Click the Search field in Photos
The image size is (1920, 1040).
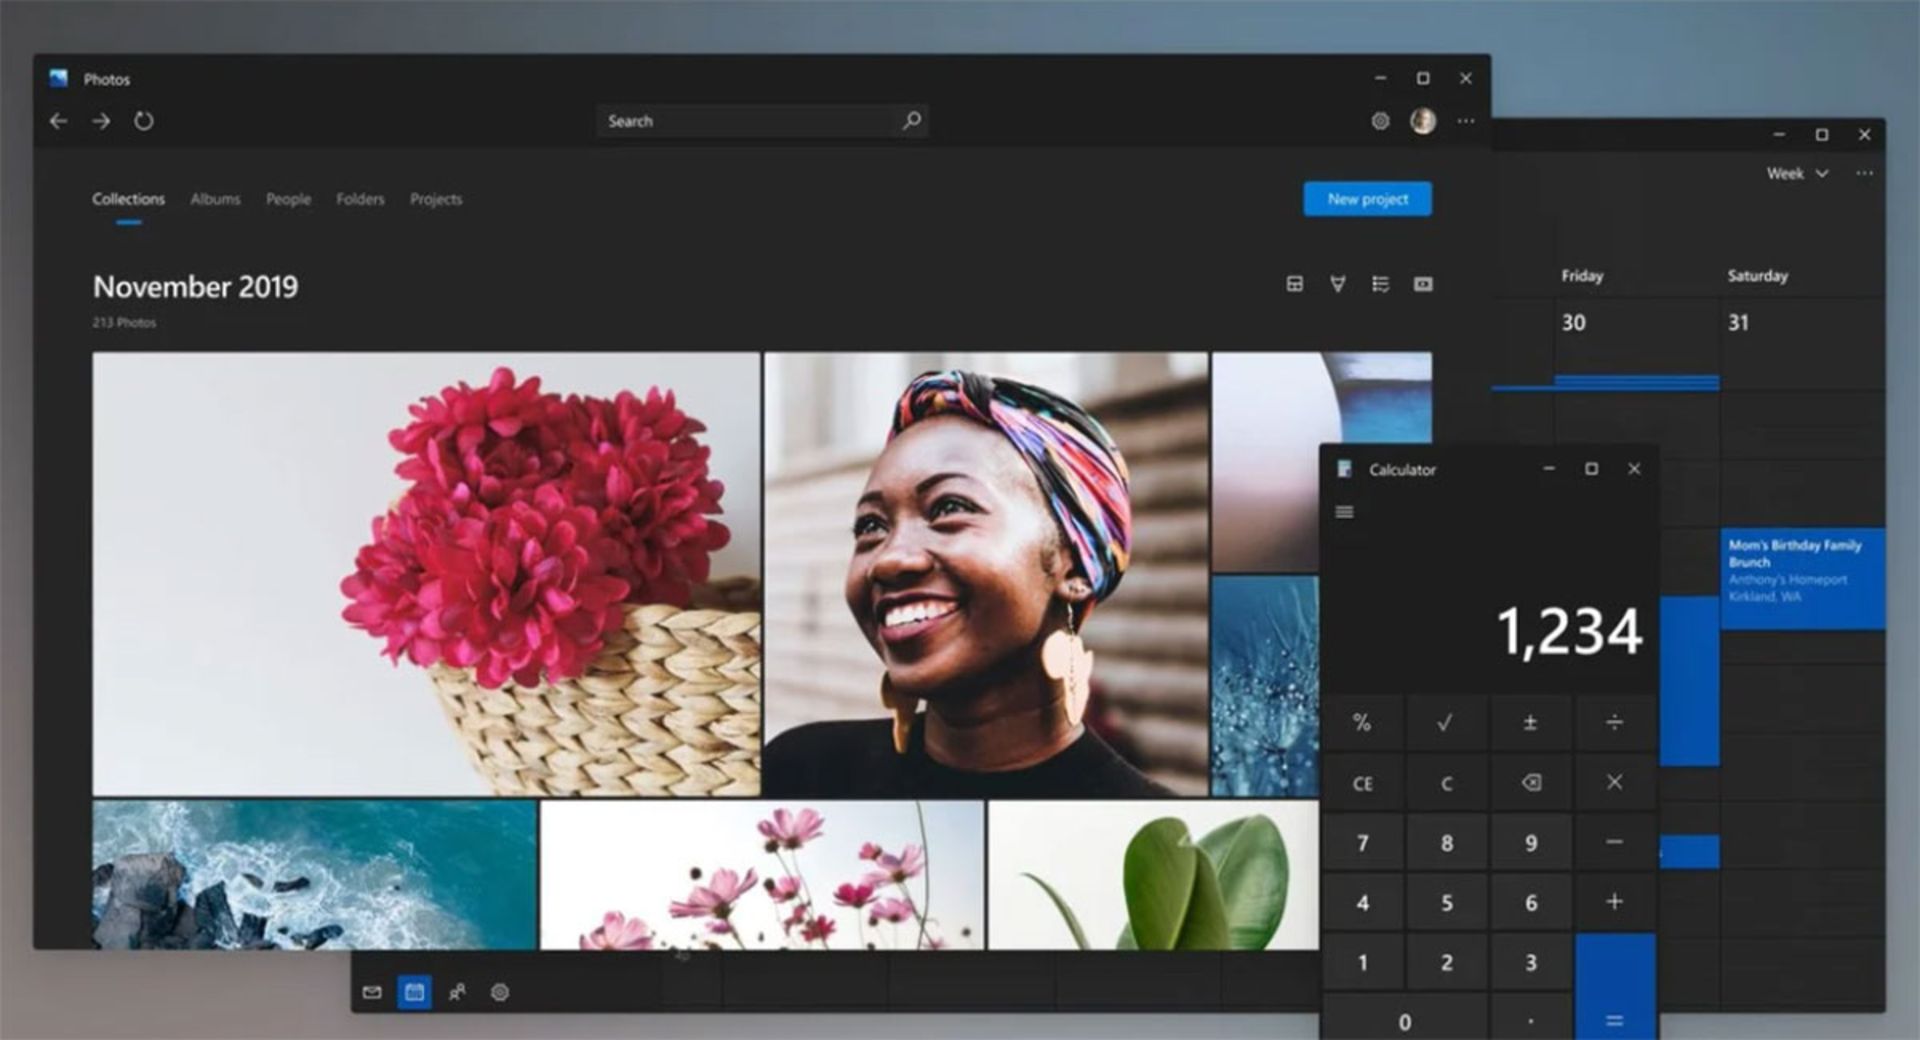pos(750,121)
